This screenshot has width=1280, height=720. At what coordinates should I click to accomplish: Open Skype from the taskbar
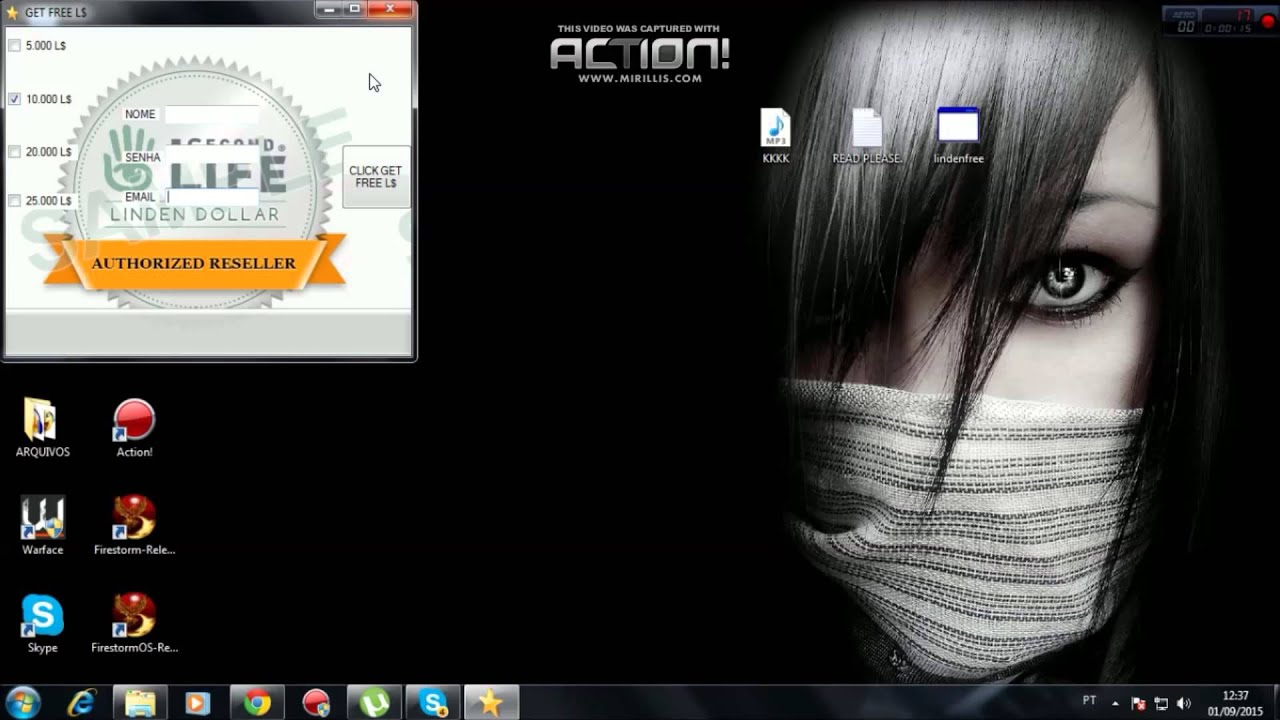pyautogui.click(x=433, y=703)
